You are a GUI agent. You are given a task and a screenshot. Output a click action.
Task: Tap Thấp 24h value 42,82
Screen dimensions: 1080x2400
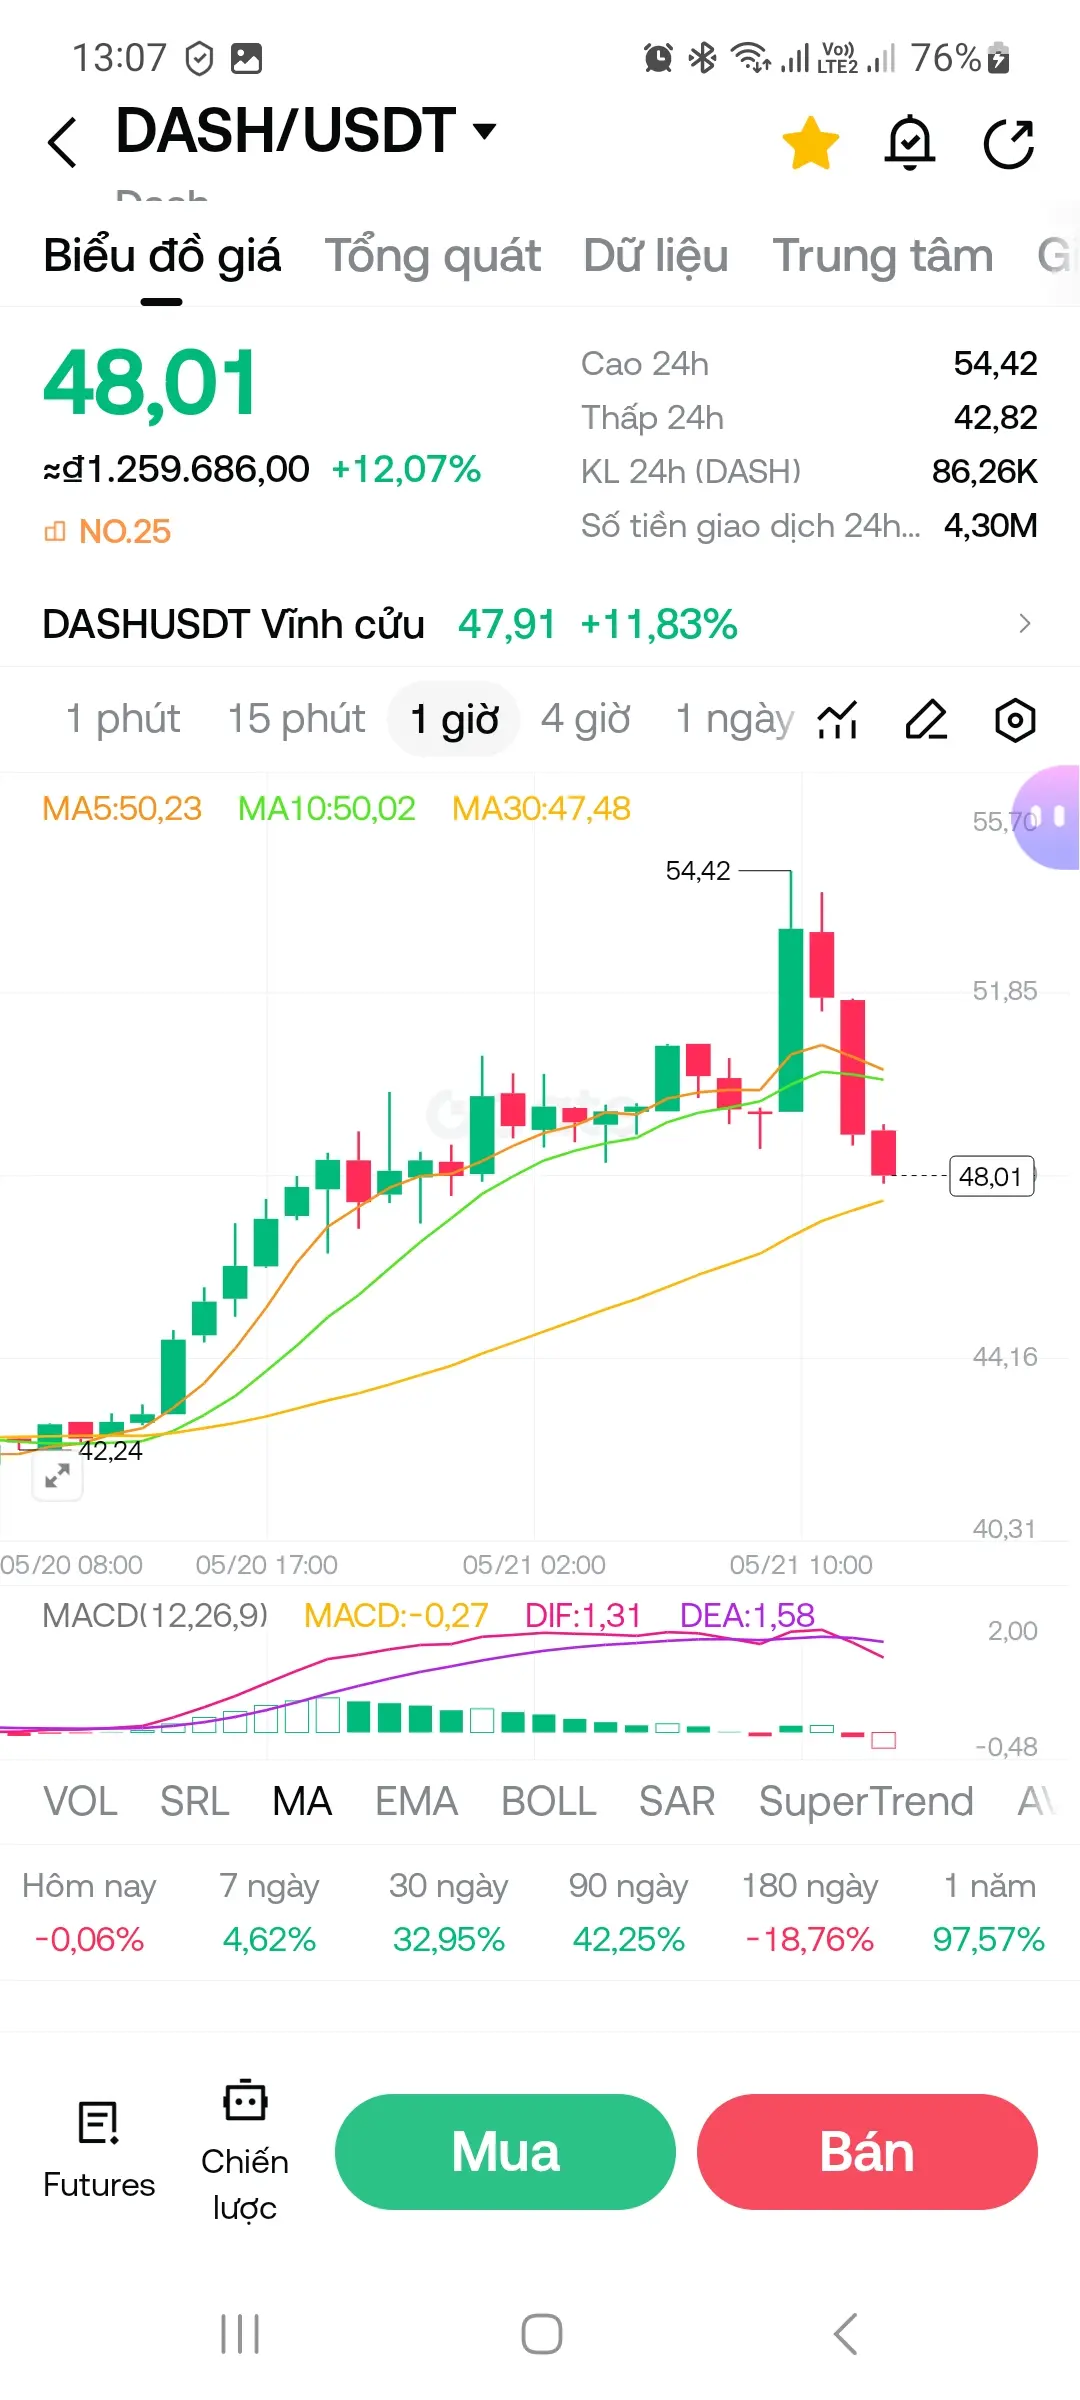click(995, 417)
